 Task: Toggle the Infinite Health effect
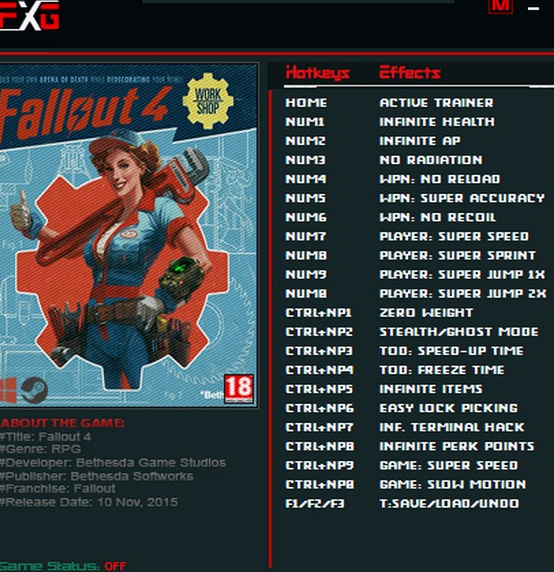pos(437,122)
